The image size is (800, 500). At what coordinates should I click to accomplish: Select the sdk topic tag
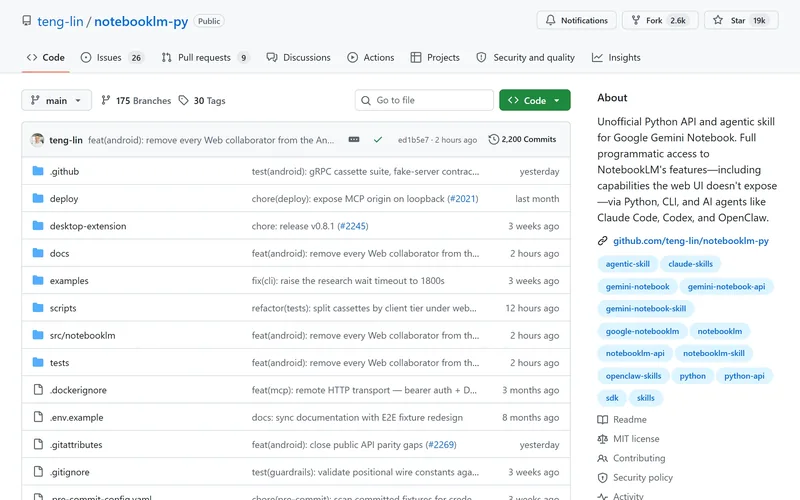(x=612, y=398)
